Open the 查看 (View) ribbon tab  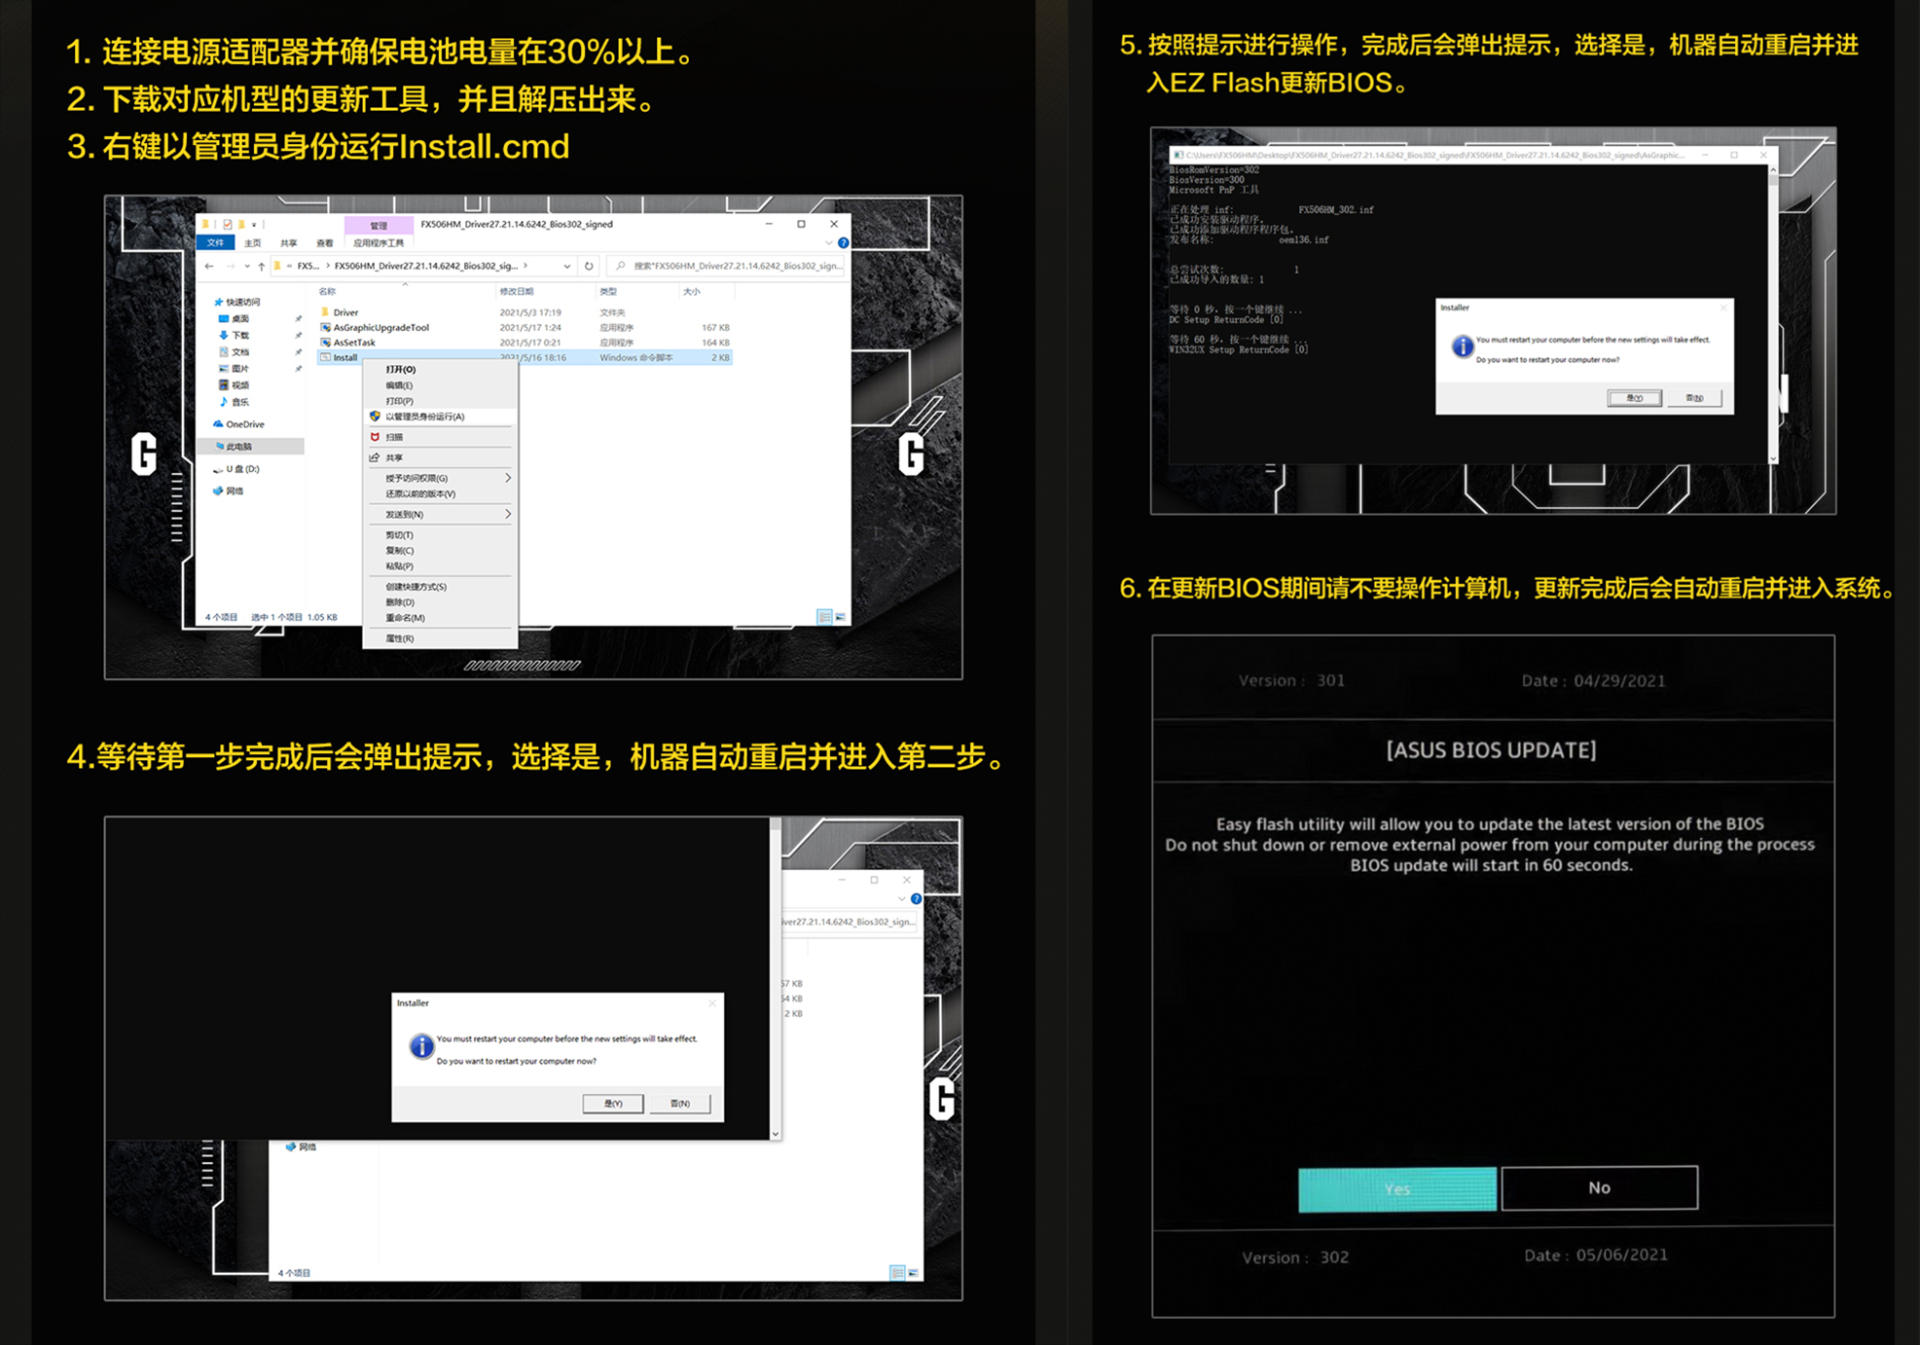click(x=325, y=243)
